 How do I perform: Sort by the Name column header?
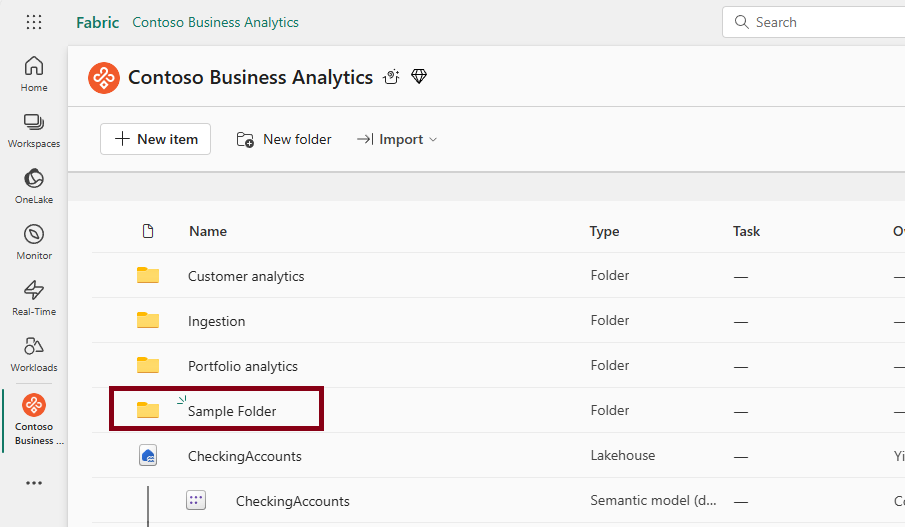point(208,231)
